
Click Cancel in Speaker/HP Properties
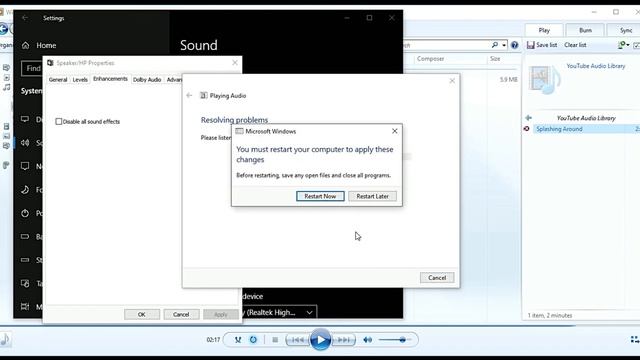[x=181, y=314]
